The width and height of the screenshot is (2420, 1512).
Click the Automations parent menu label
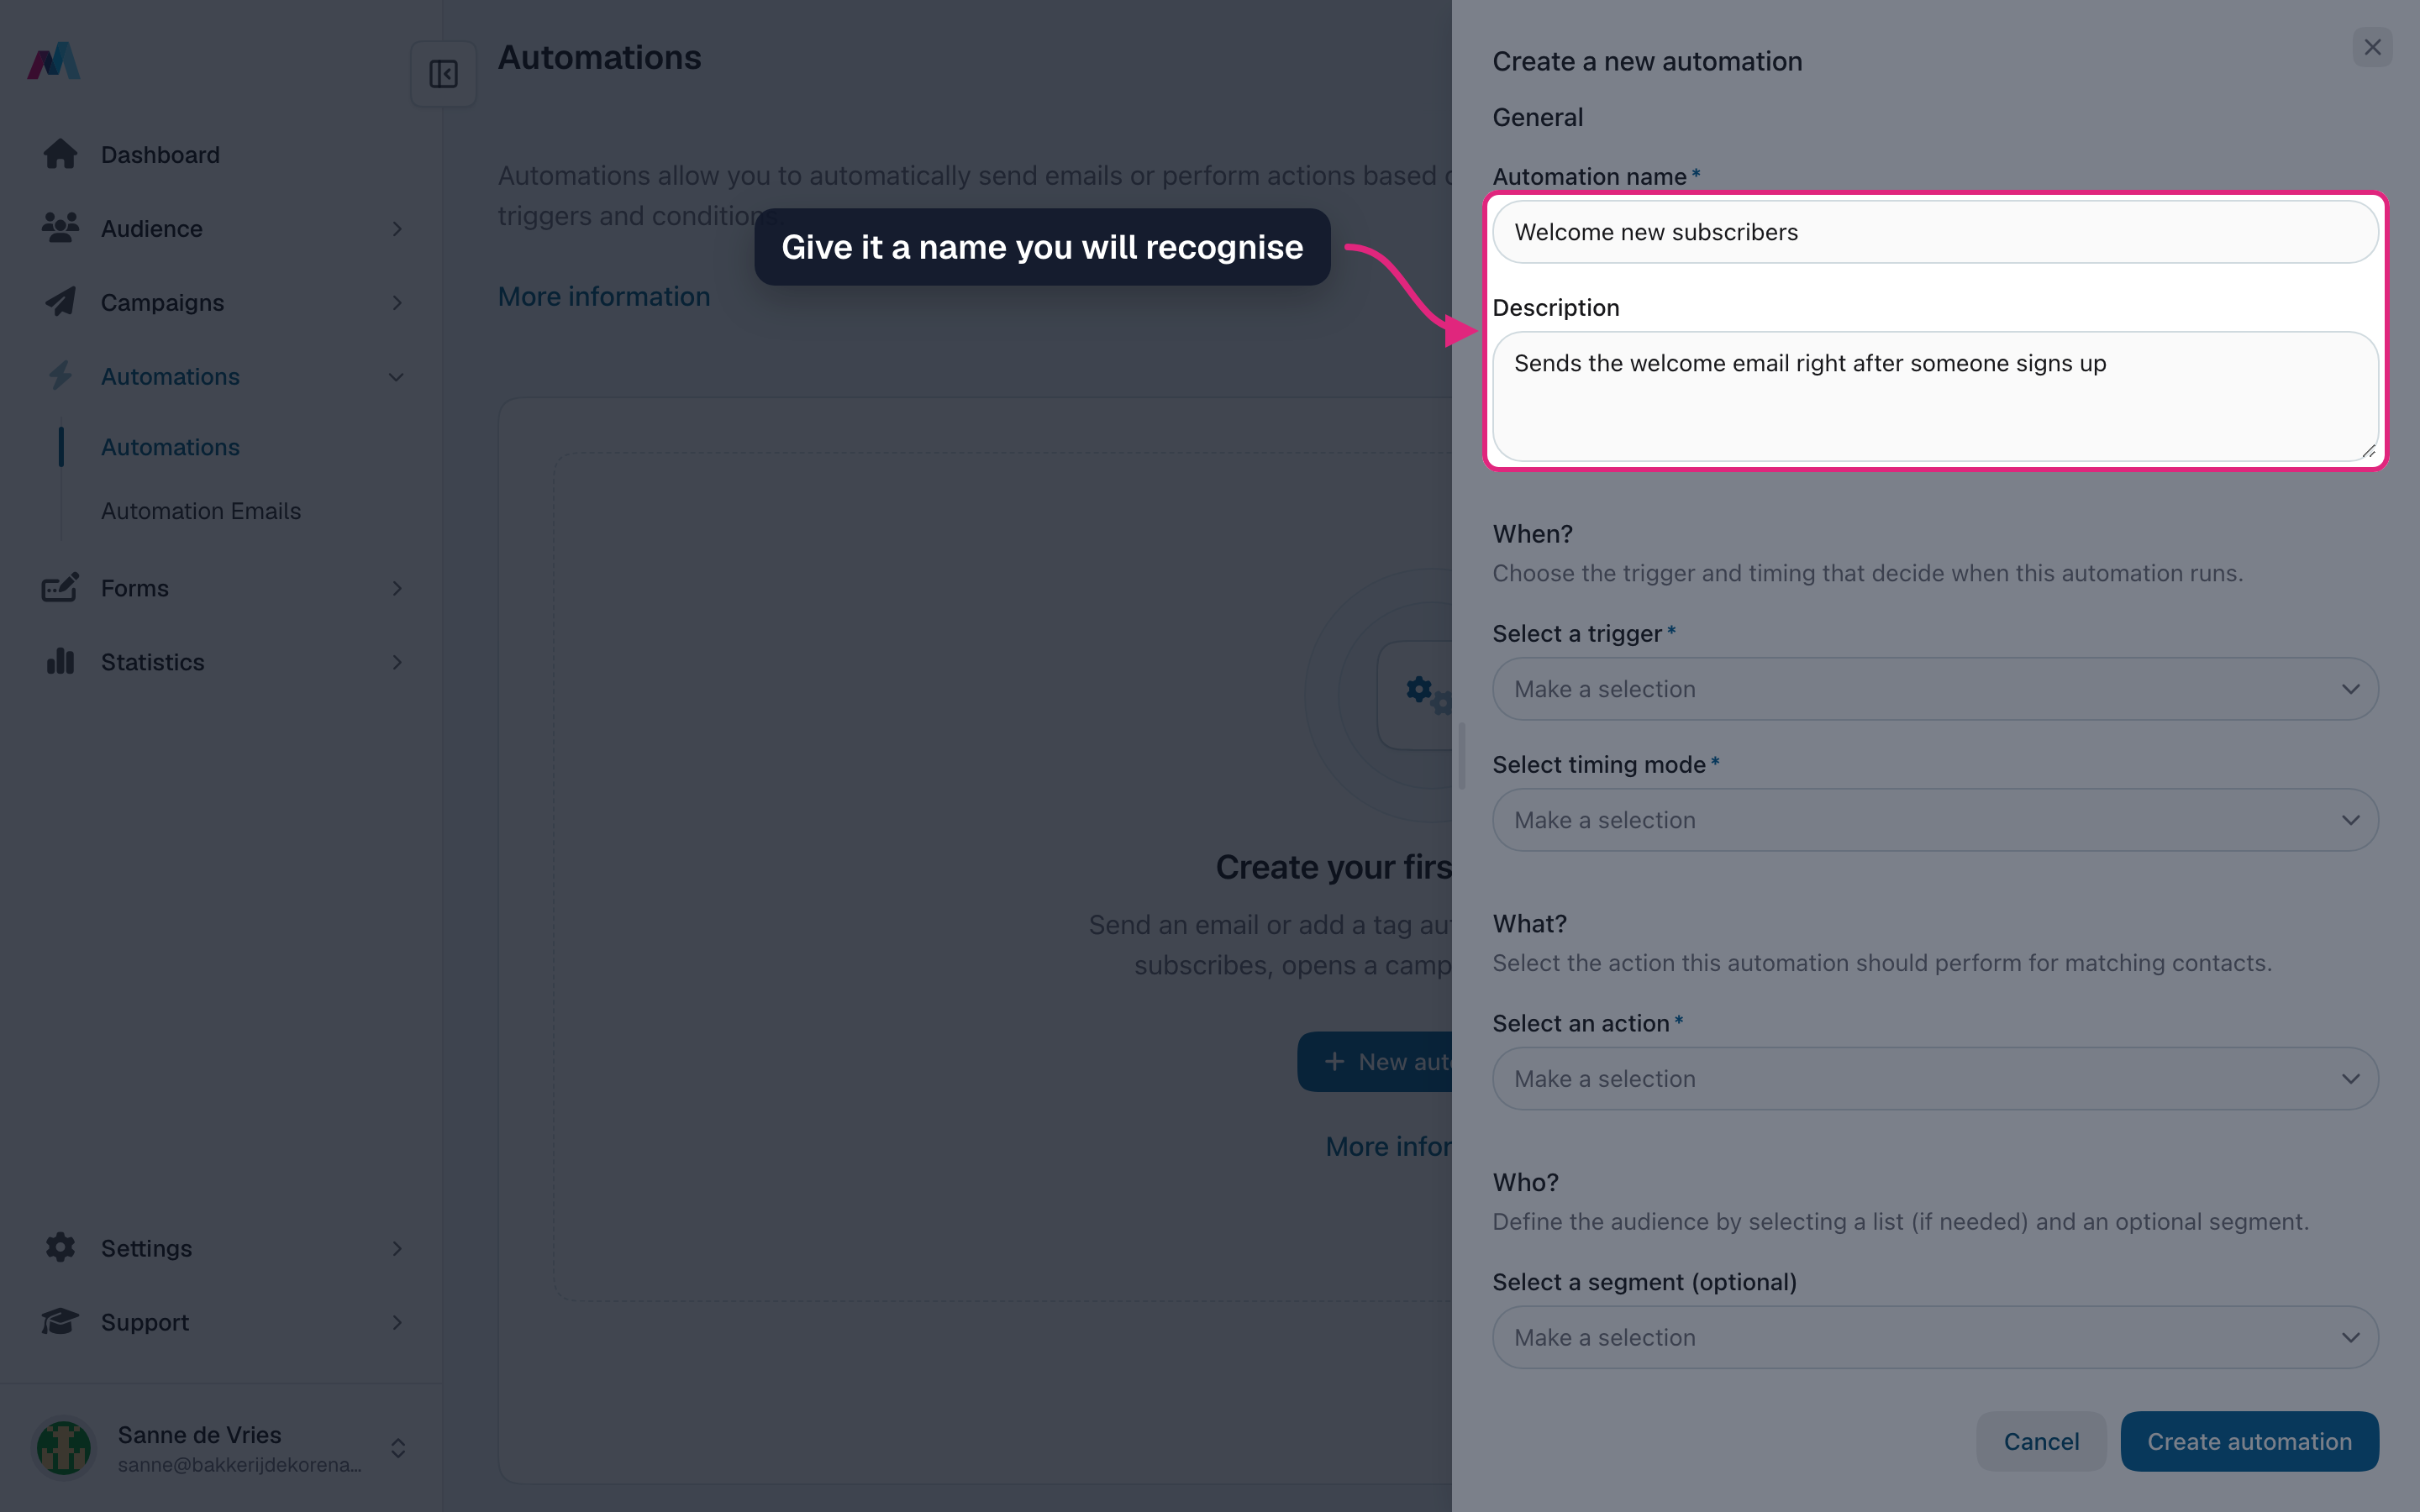(170, 376)
